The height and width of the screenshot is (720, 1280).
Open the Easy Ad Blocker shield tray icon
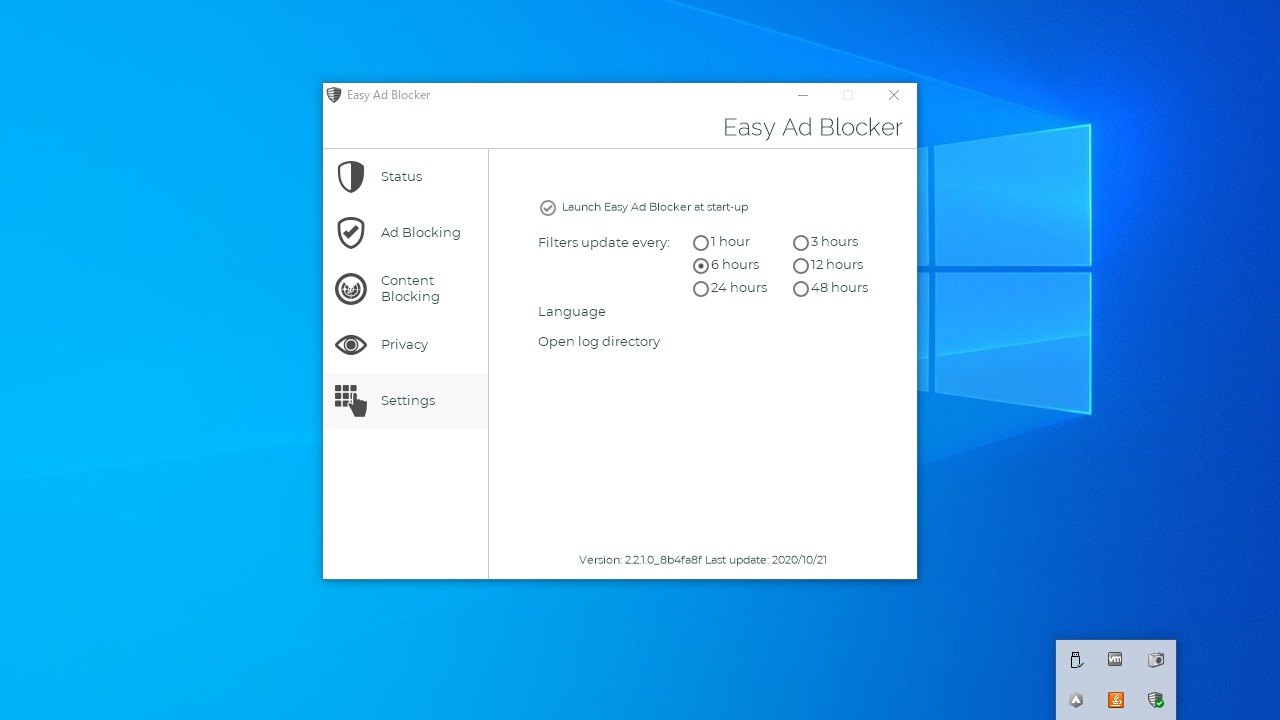pyautogui.click(x=1156, y=700)
